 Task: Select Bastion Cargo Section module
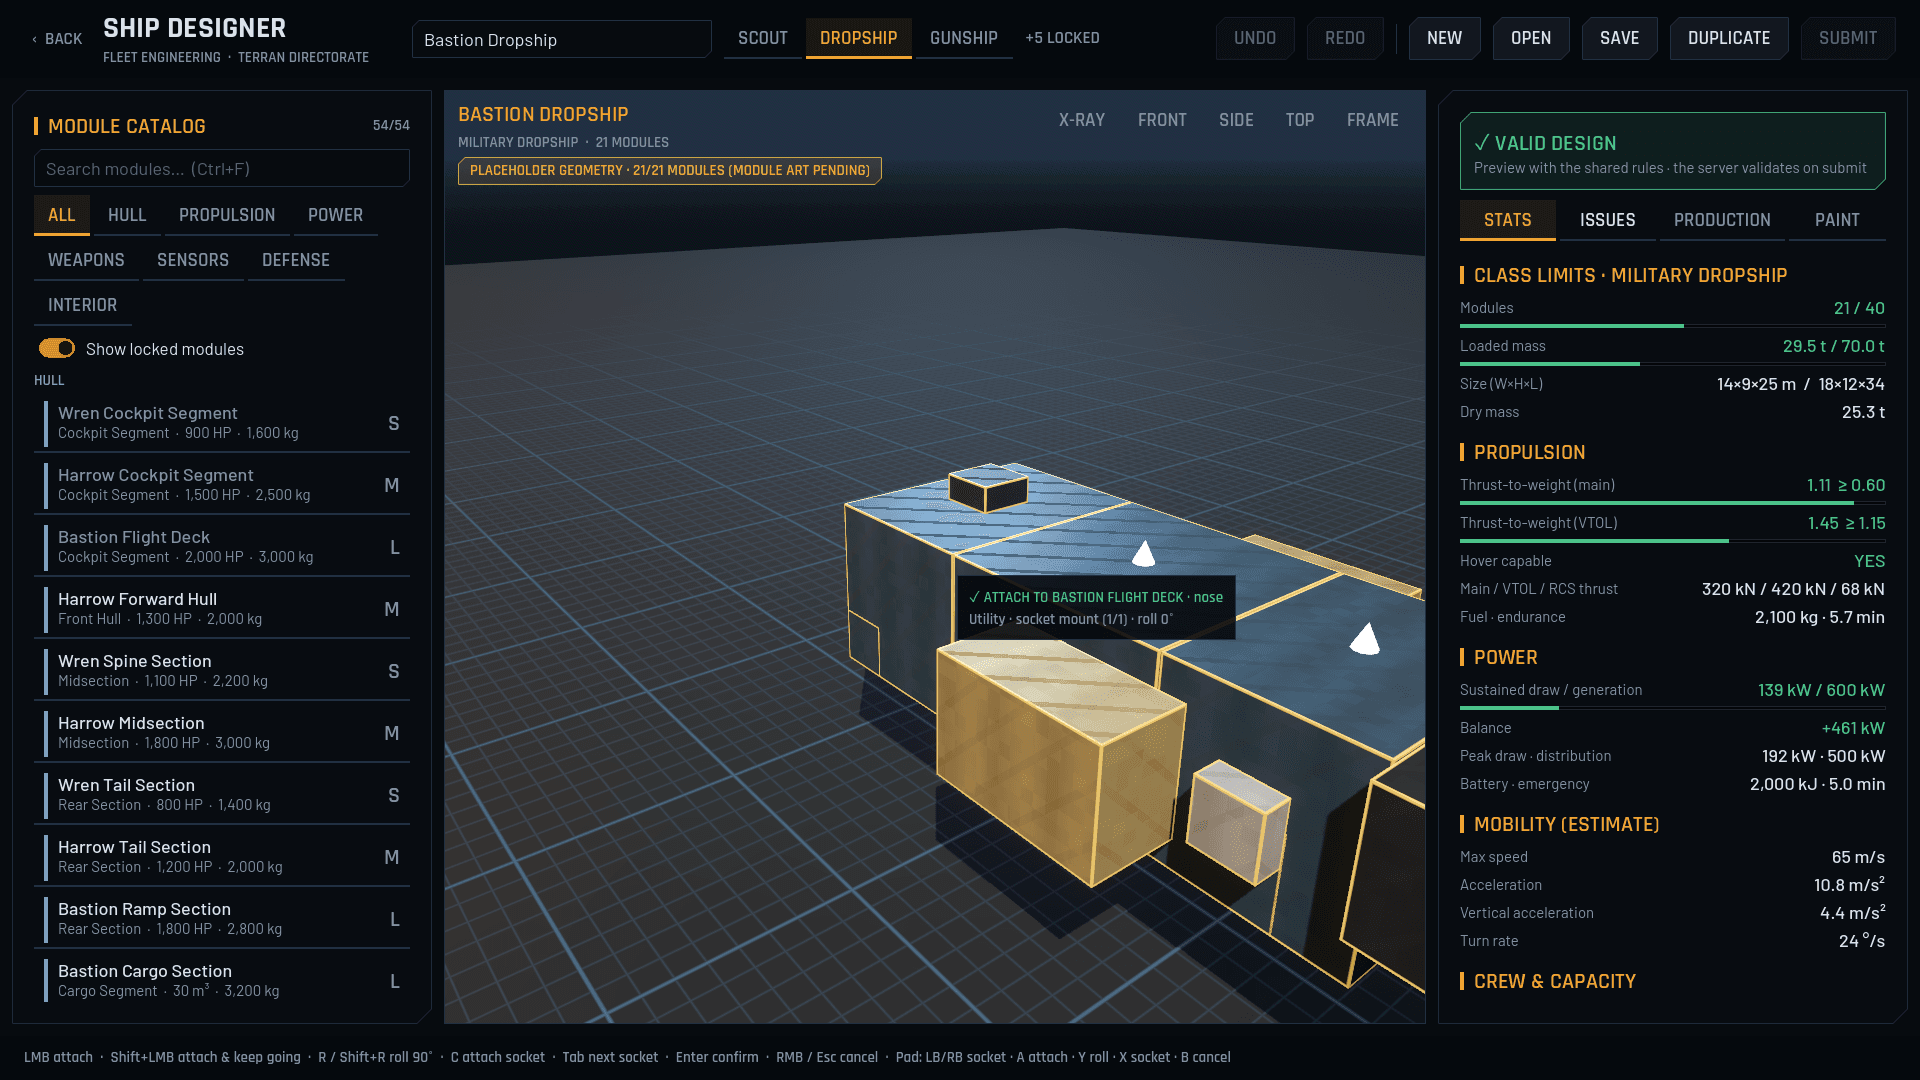222,981
